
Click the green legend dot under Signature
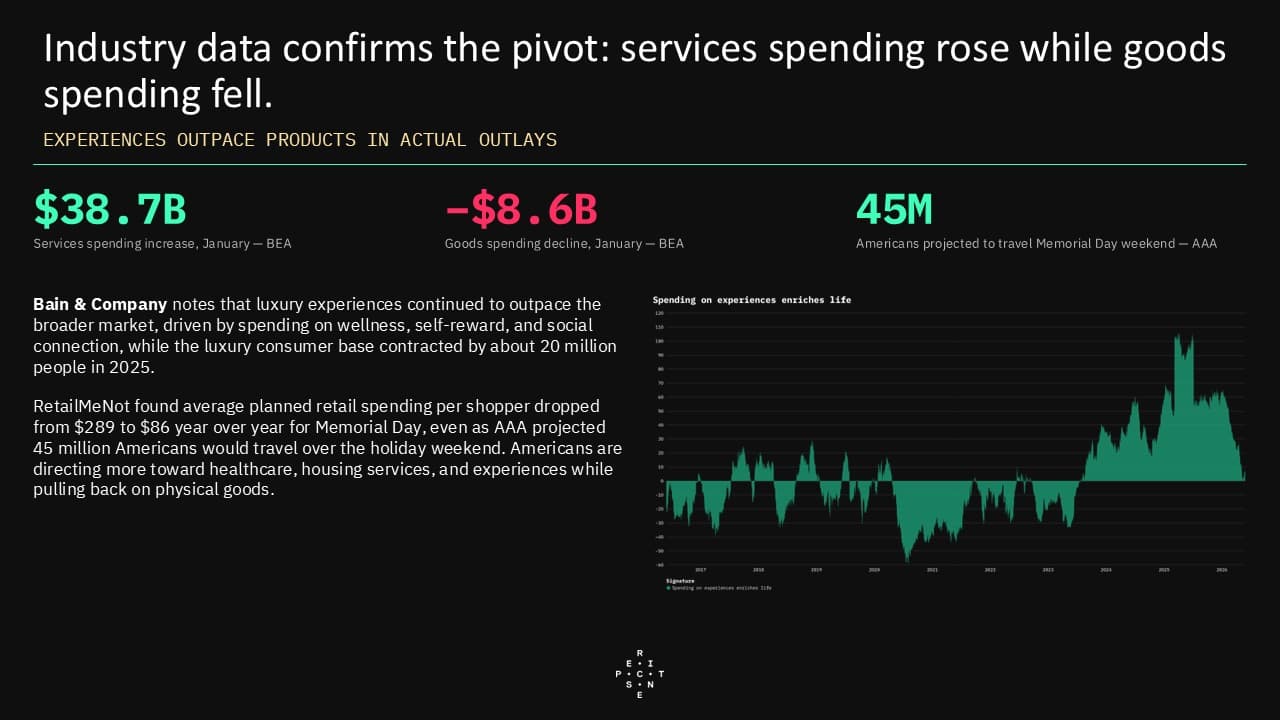668,588
